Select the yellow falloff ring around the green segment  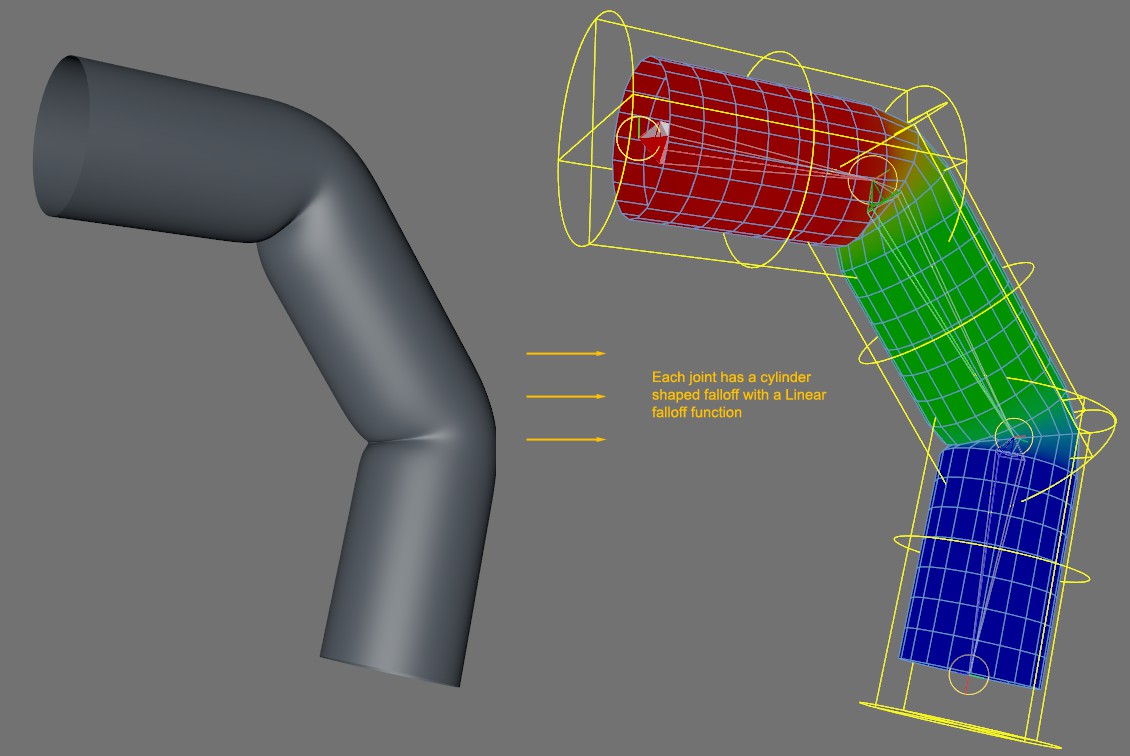point(946,315)
